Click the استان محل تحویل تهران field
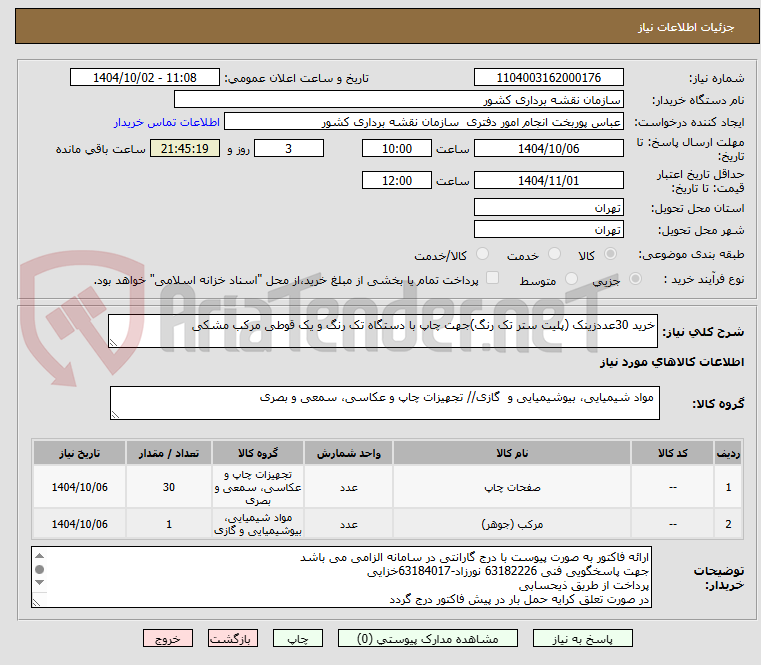761x665 pixels. [548, 208]
